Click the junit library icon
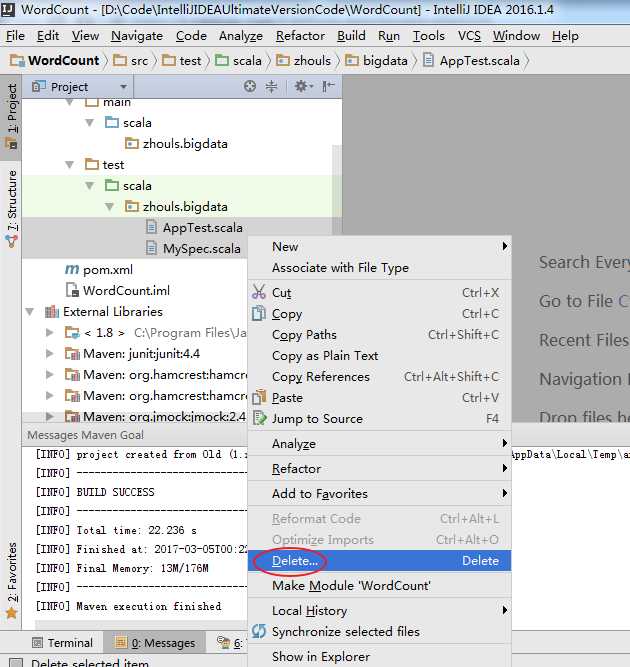The width and height of the screenshot is (630, 667). 72,353
